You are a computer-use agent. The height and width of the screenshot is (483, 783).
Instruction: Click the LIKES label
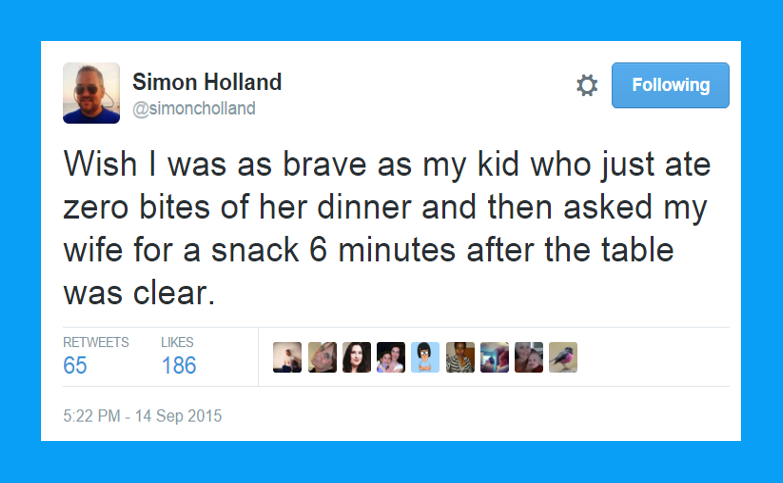click(177, 342)
